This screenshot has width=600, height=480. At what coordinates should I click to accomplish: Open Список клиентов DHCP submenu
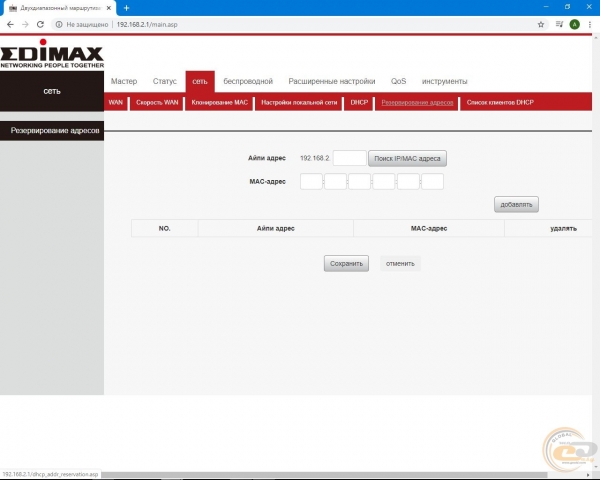point(500,102)
